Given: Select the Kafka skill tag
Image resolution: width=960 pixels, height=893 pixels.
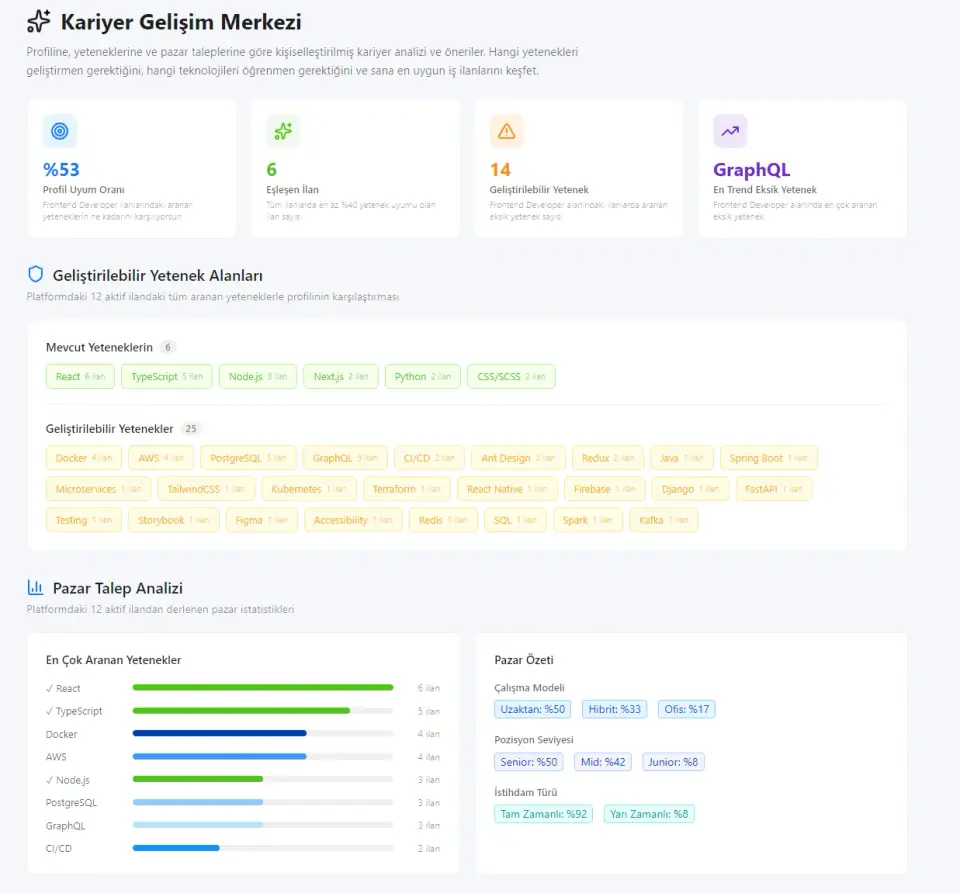Looking at the screenshot, I should (x=664, y=520).
